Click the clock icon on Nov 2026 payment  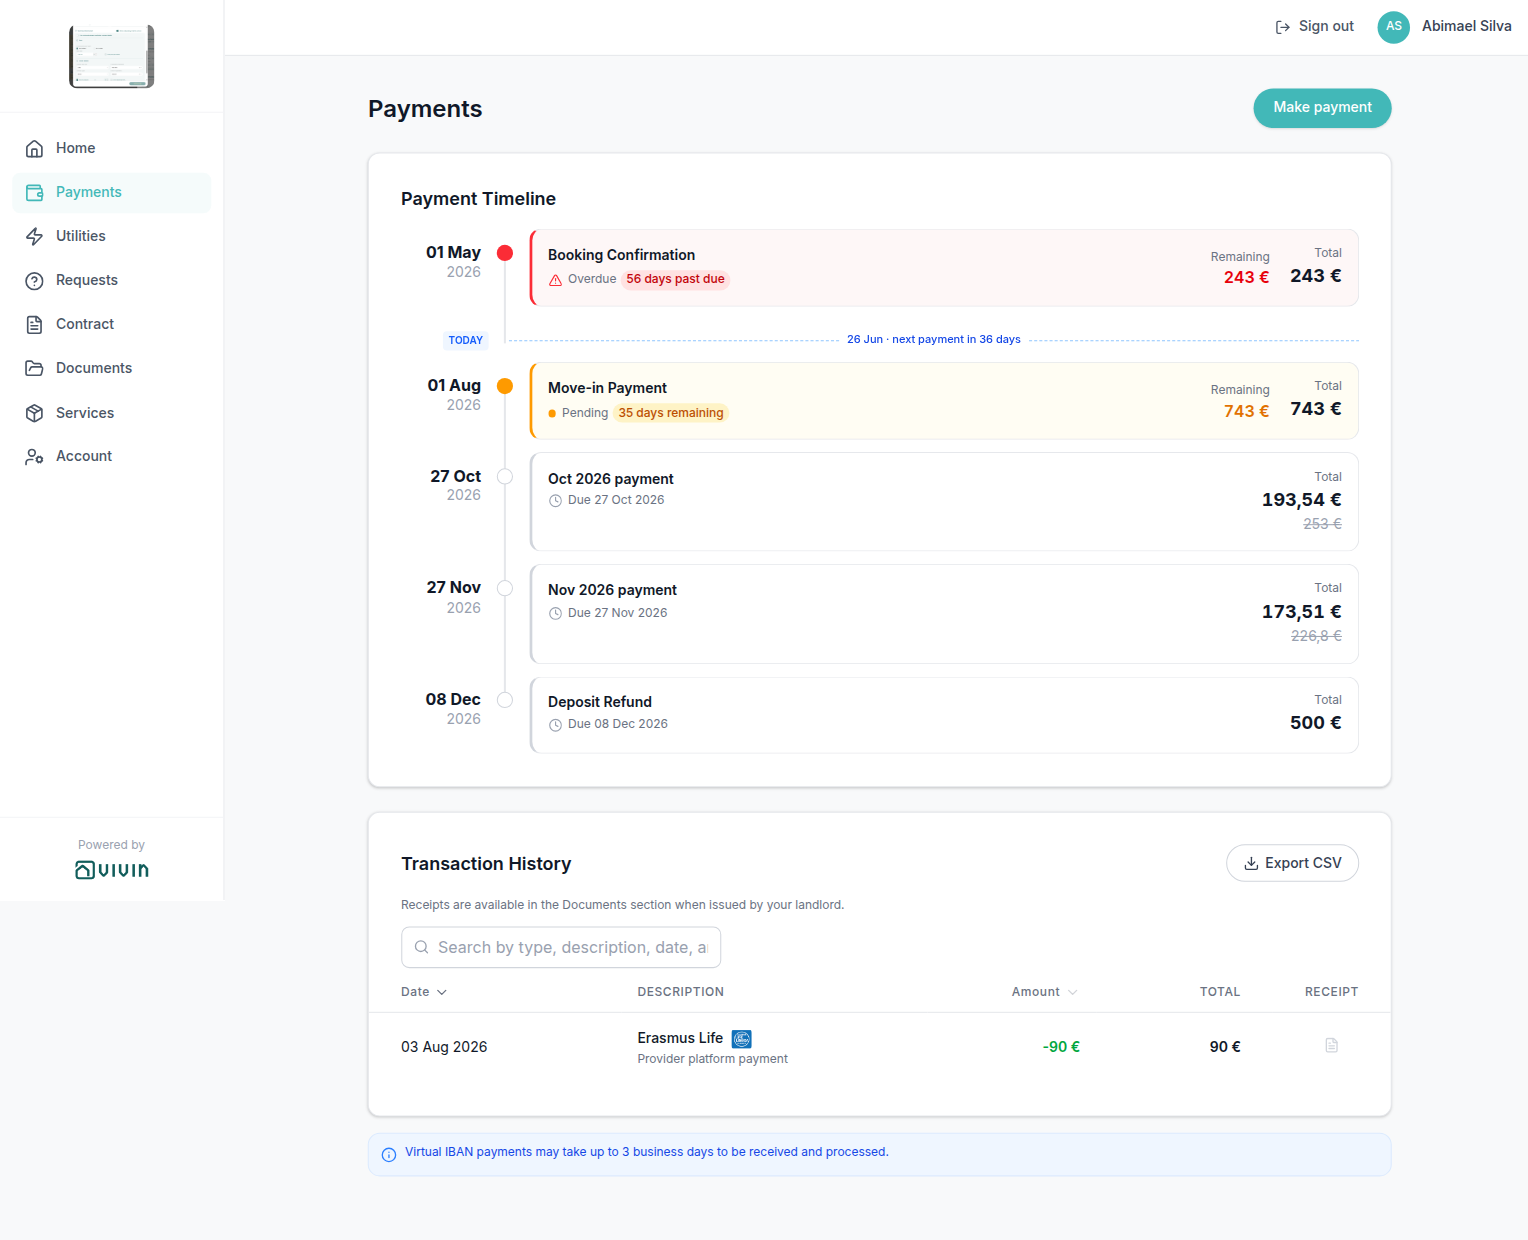pyautogui.click(x=555, y=613)
